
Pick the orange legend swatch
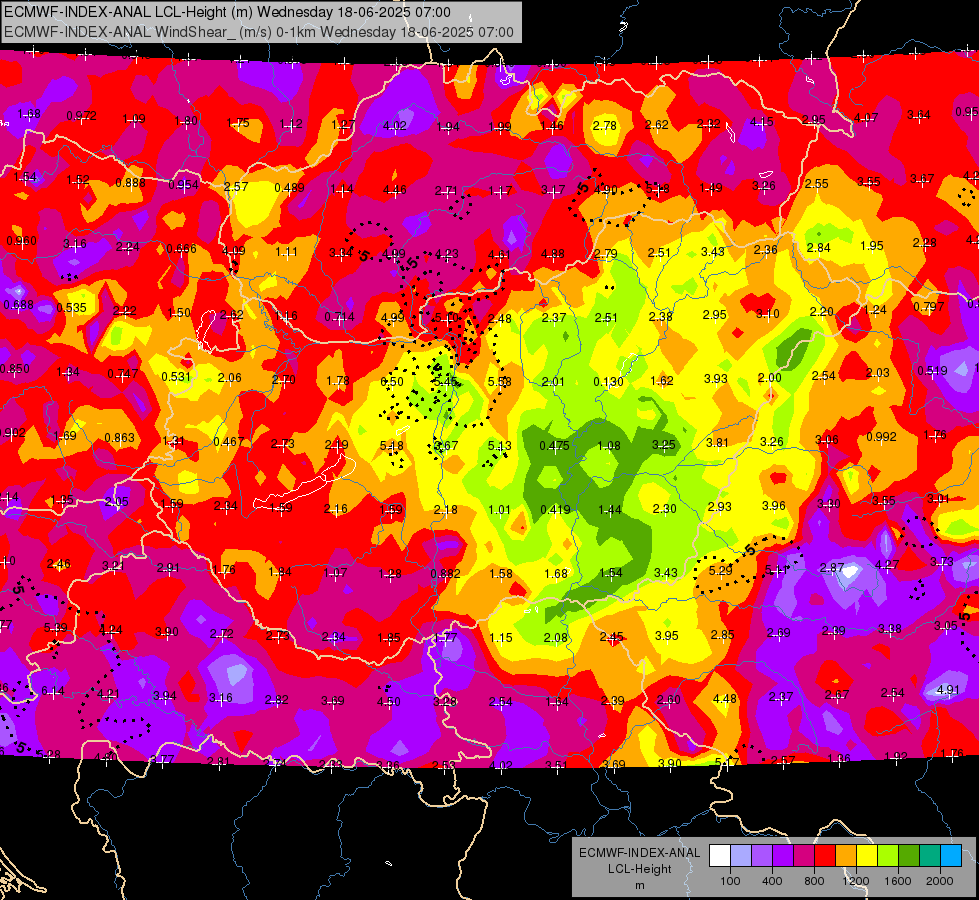click(x=846, y=856)
